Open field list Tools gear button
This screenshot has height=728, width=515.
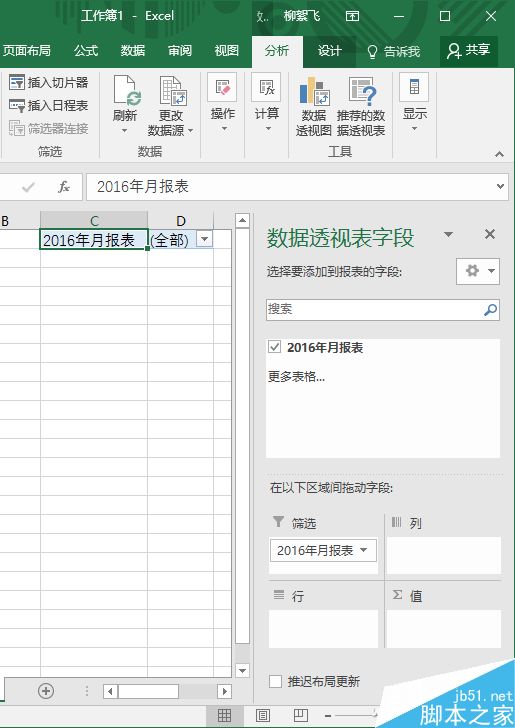click(478, 271)
